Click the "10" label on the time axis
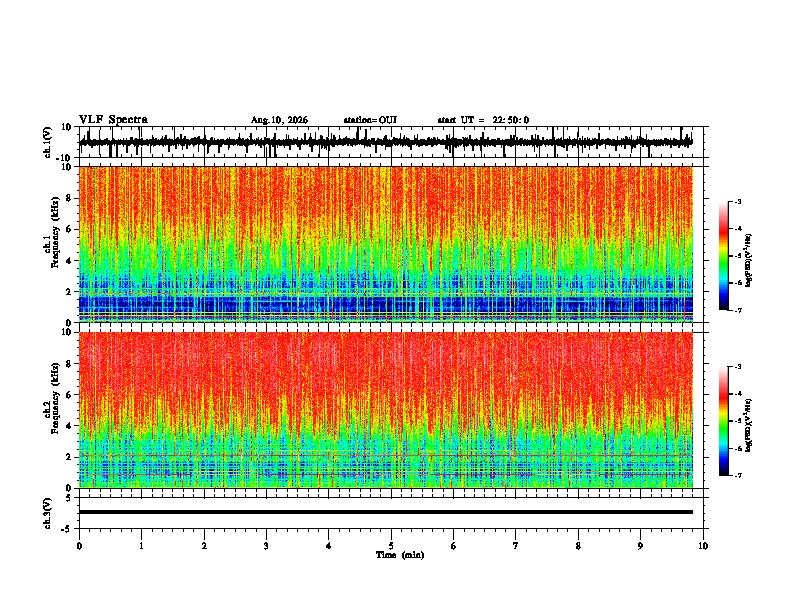 (703, 546)
